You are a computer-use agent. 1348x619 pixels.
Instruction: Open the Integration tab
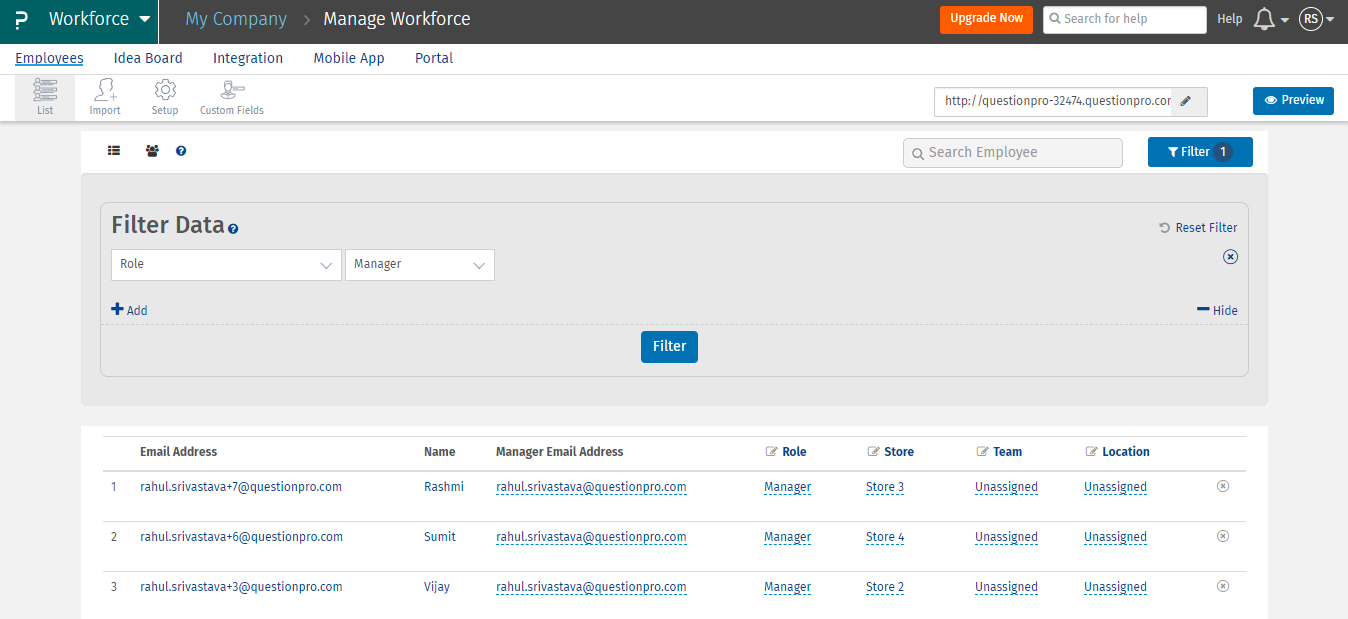pos(248,58)
